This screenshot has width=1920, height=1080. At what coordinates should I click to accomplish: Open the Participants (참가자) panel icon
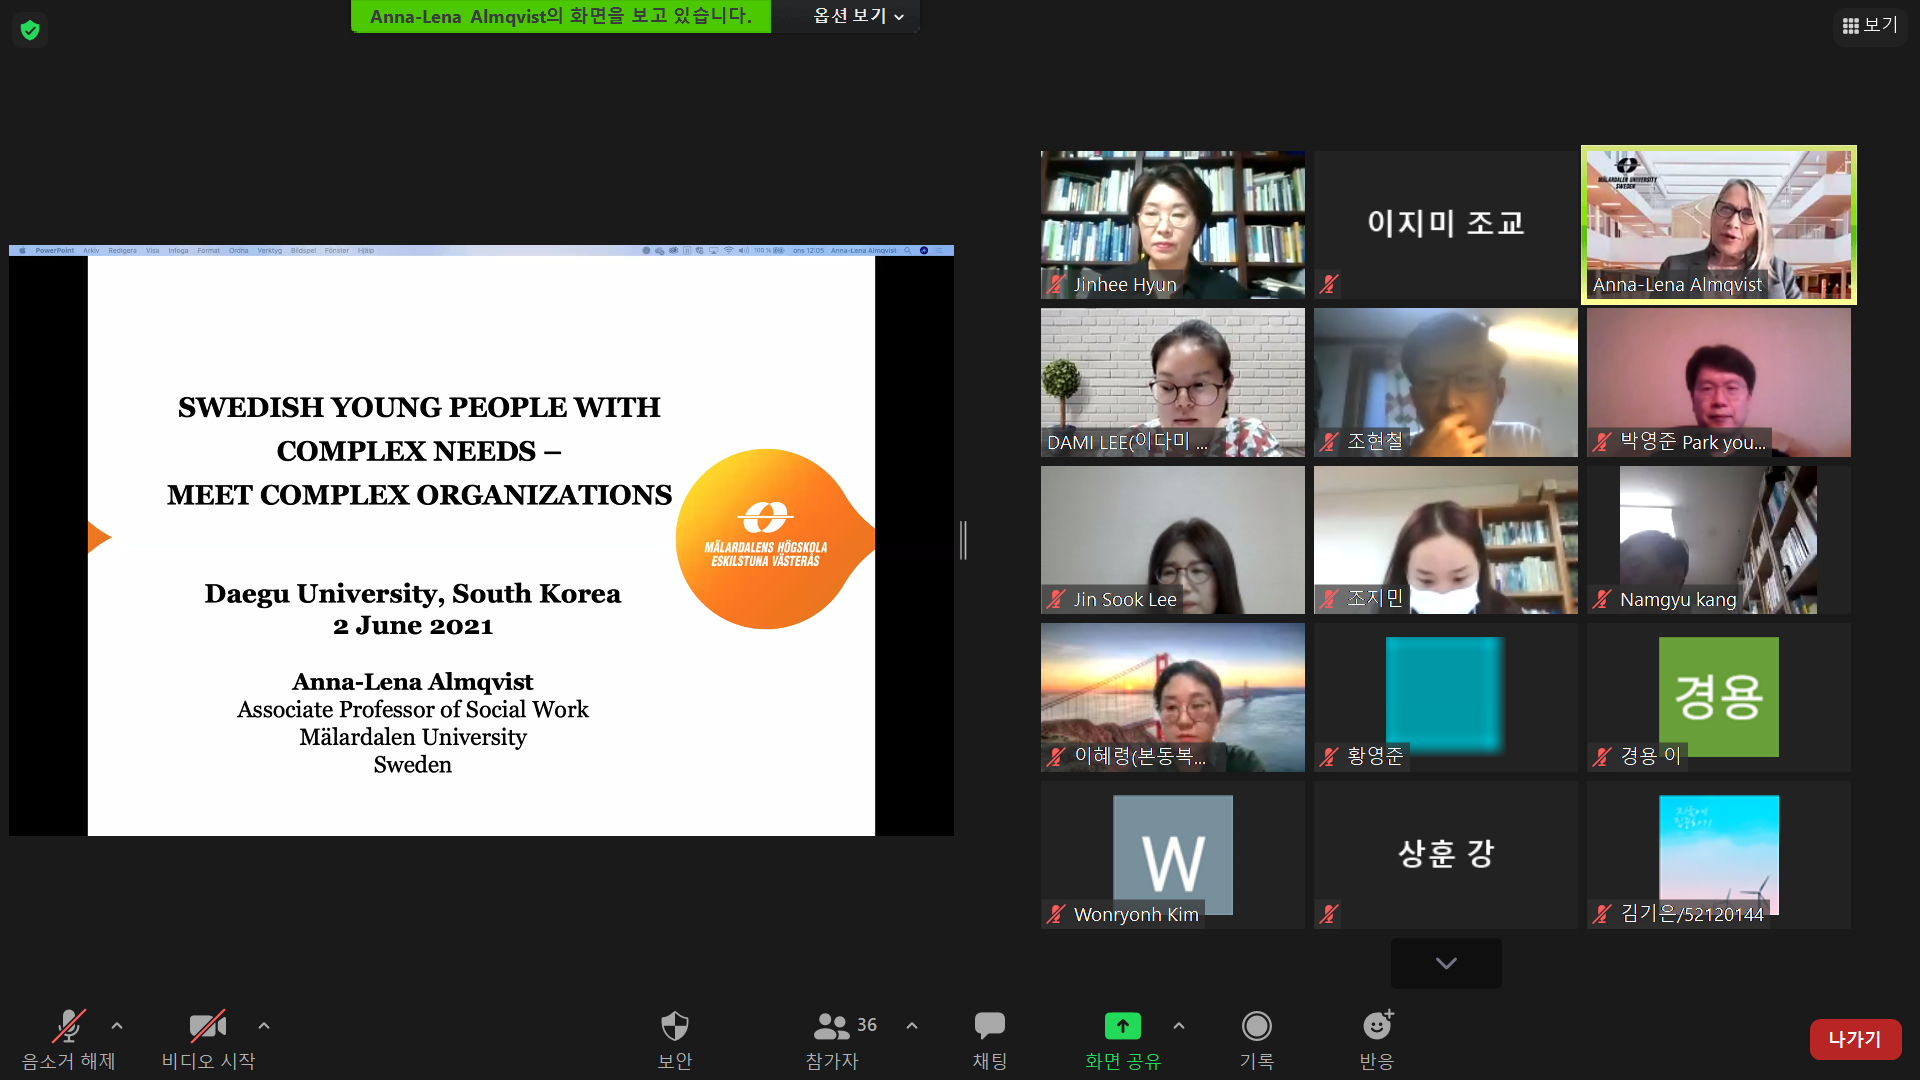(831, 1026)
